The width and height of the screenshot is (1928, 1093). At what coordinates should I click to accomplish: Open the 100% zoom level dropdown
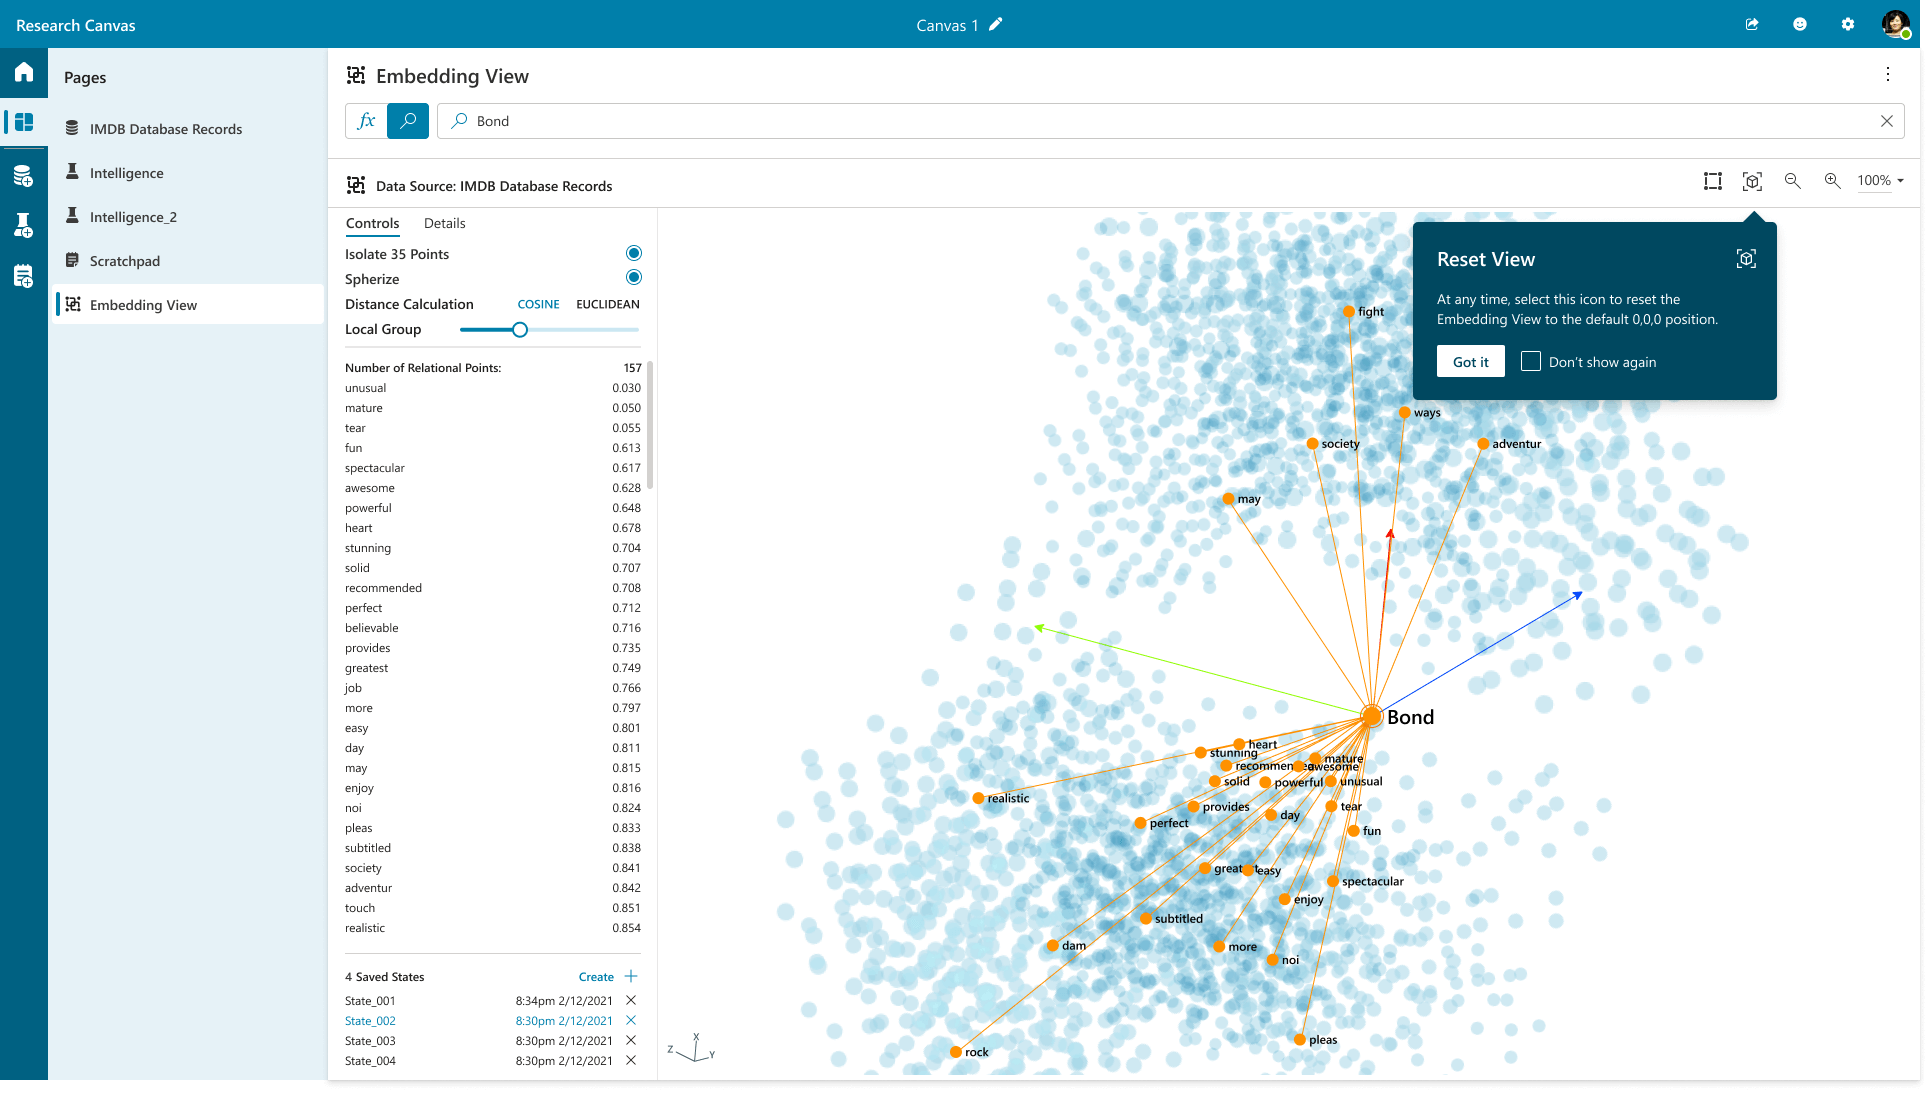coord(1880,181)
